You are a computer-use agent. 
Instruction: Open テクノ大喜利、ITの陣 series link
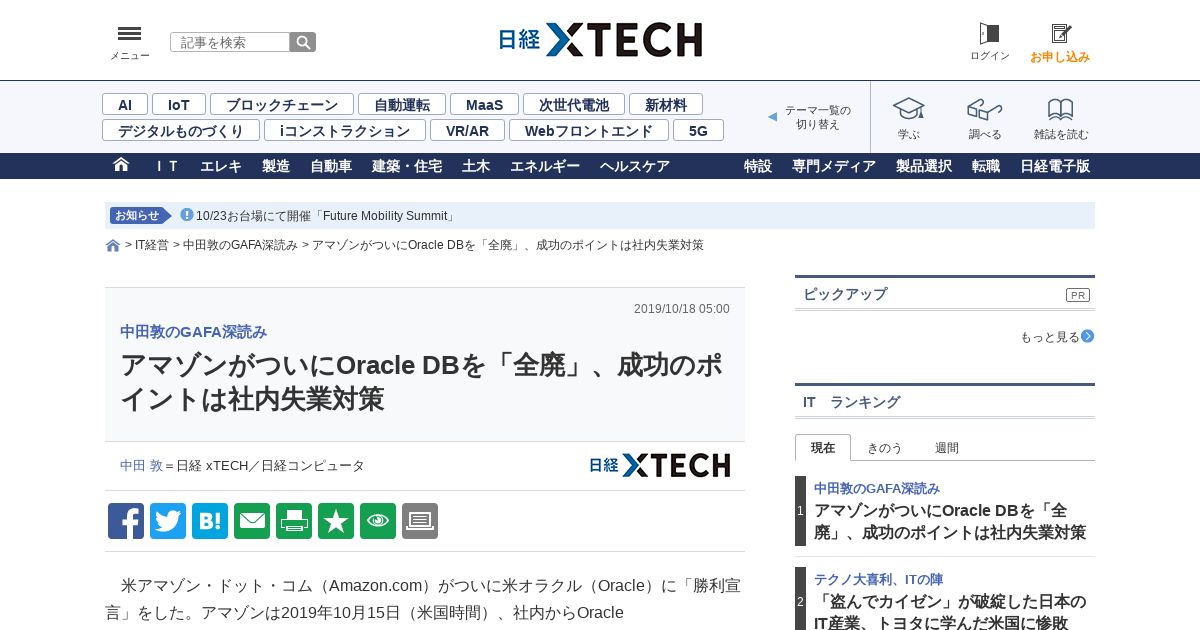pos(878,580)
